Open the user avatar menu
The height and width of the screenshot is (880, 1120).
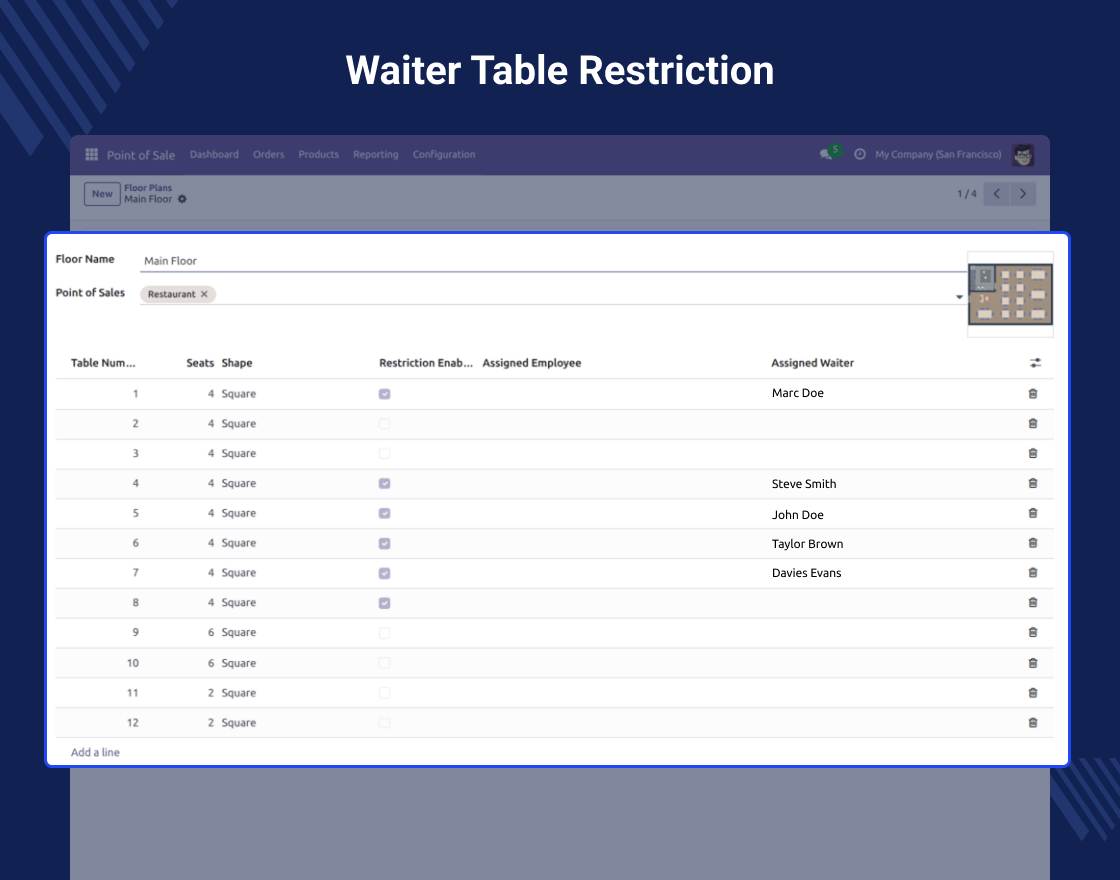click(1023, 154)
